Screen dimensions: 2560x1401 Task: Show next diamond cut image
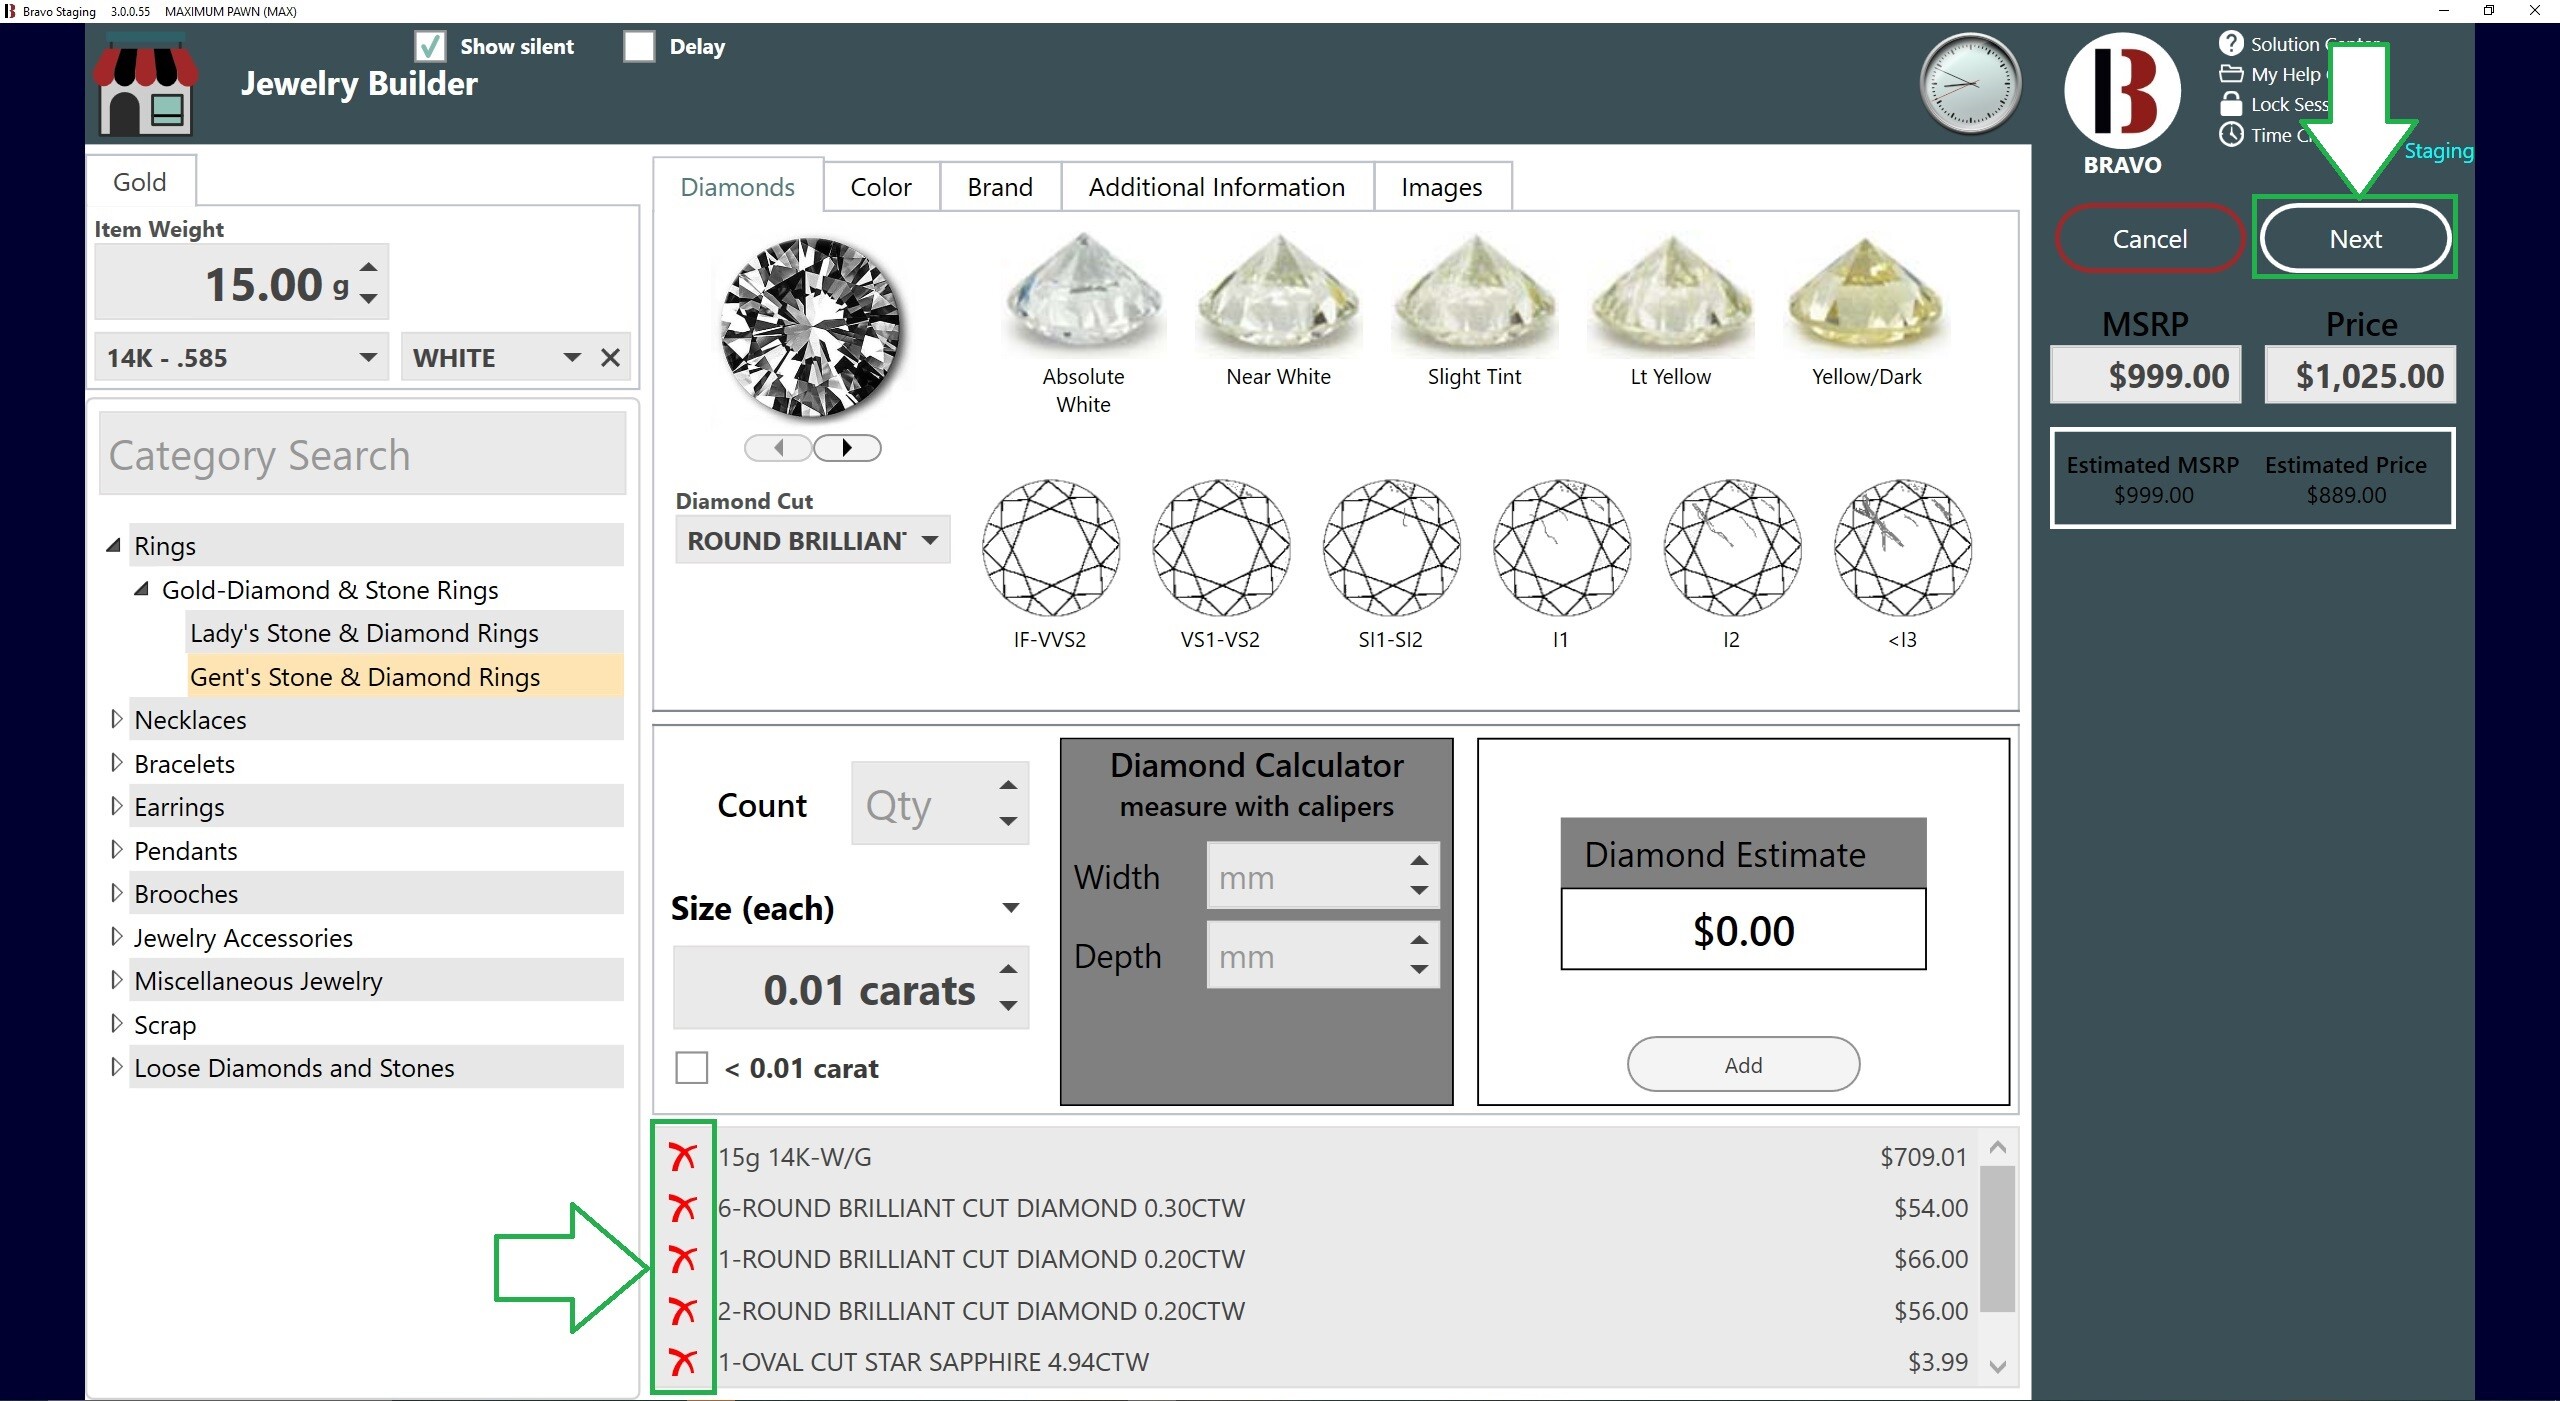coord(847,448)
